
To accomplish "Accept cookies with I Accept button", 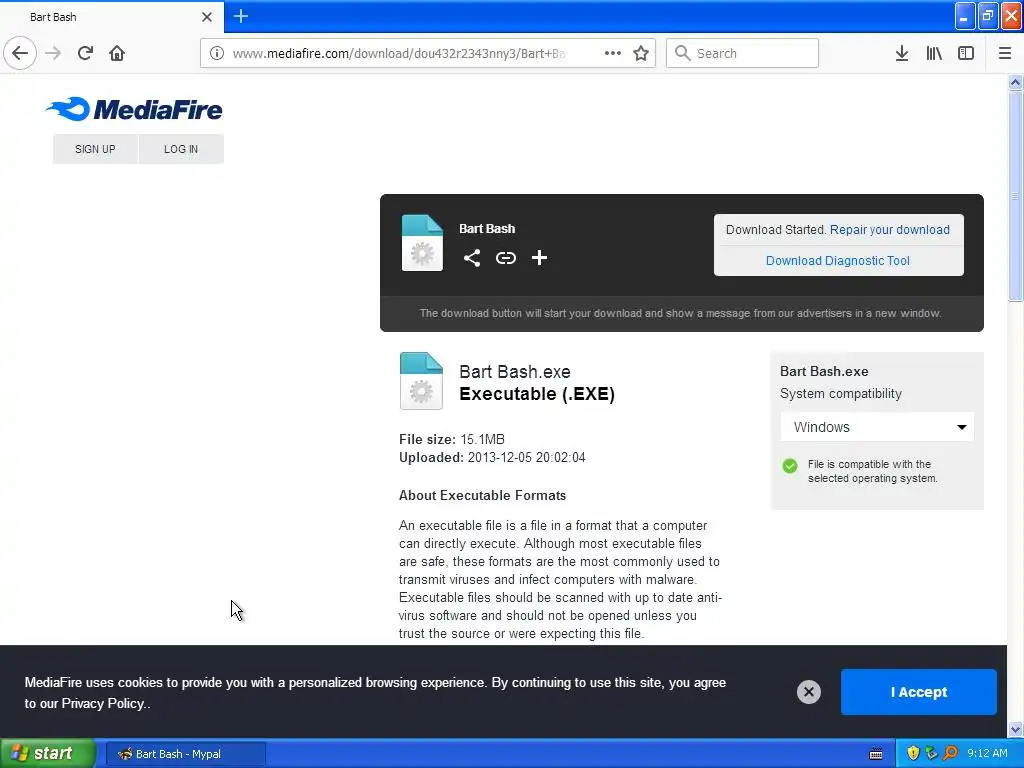I will (x=919, y=692).
